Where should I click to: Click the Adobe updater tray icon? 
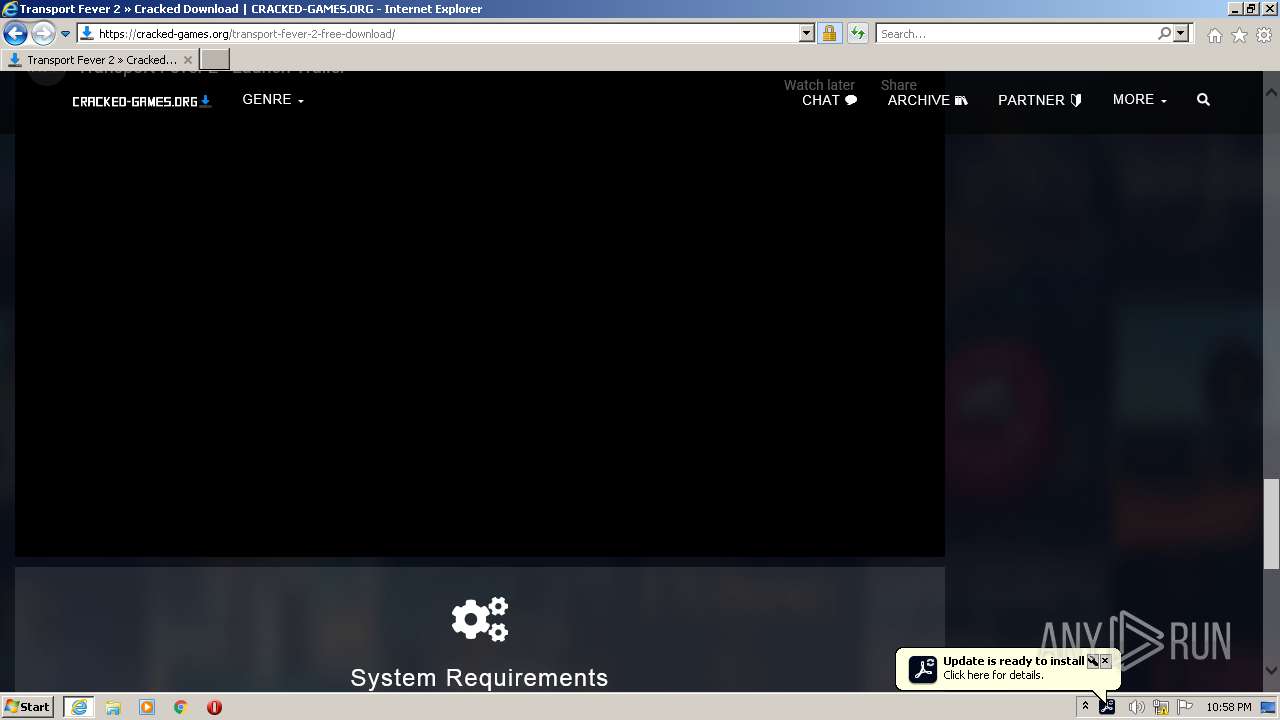coord(1107,707)
